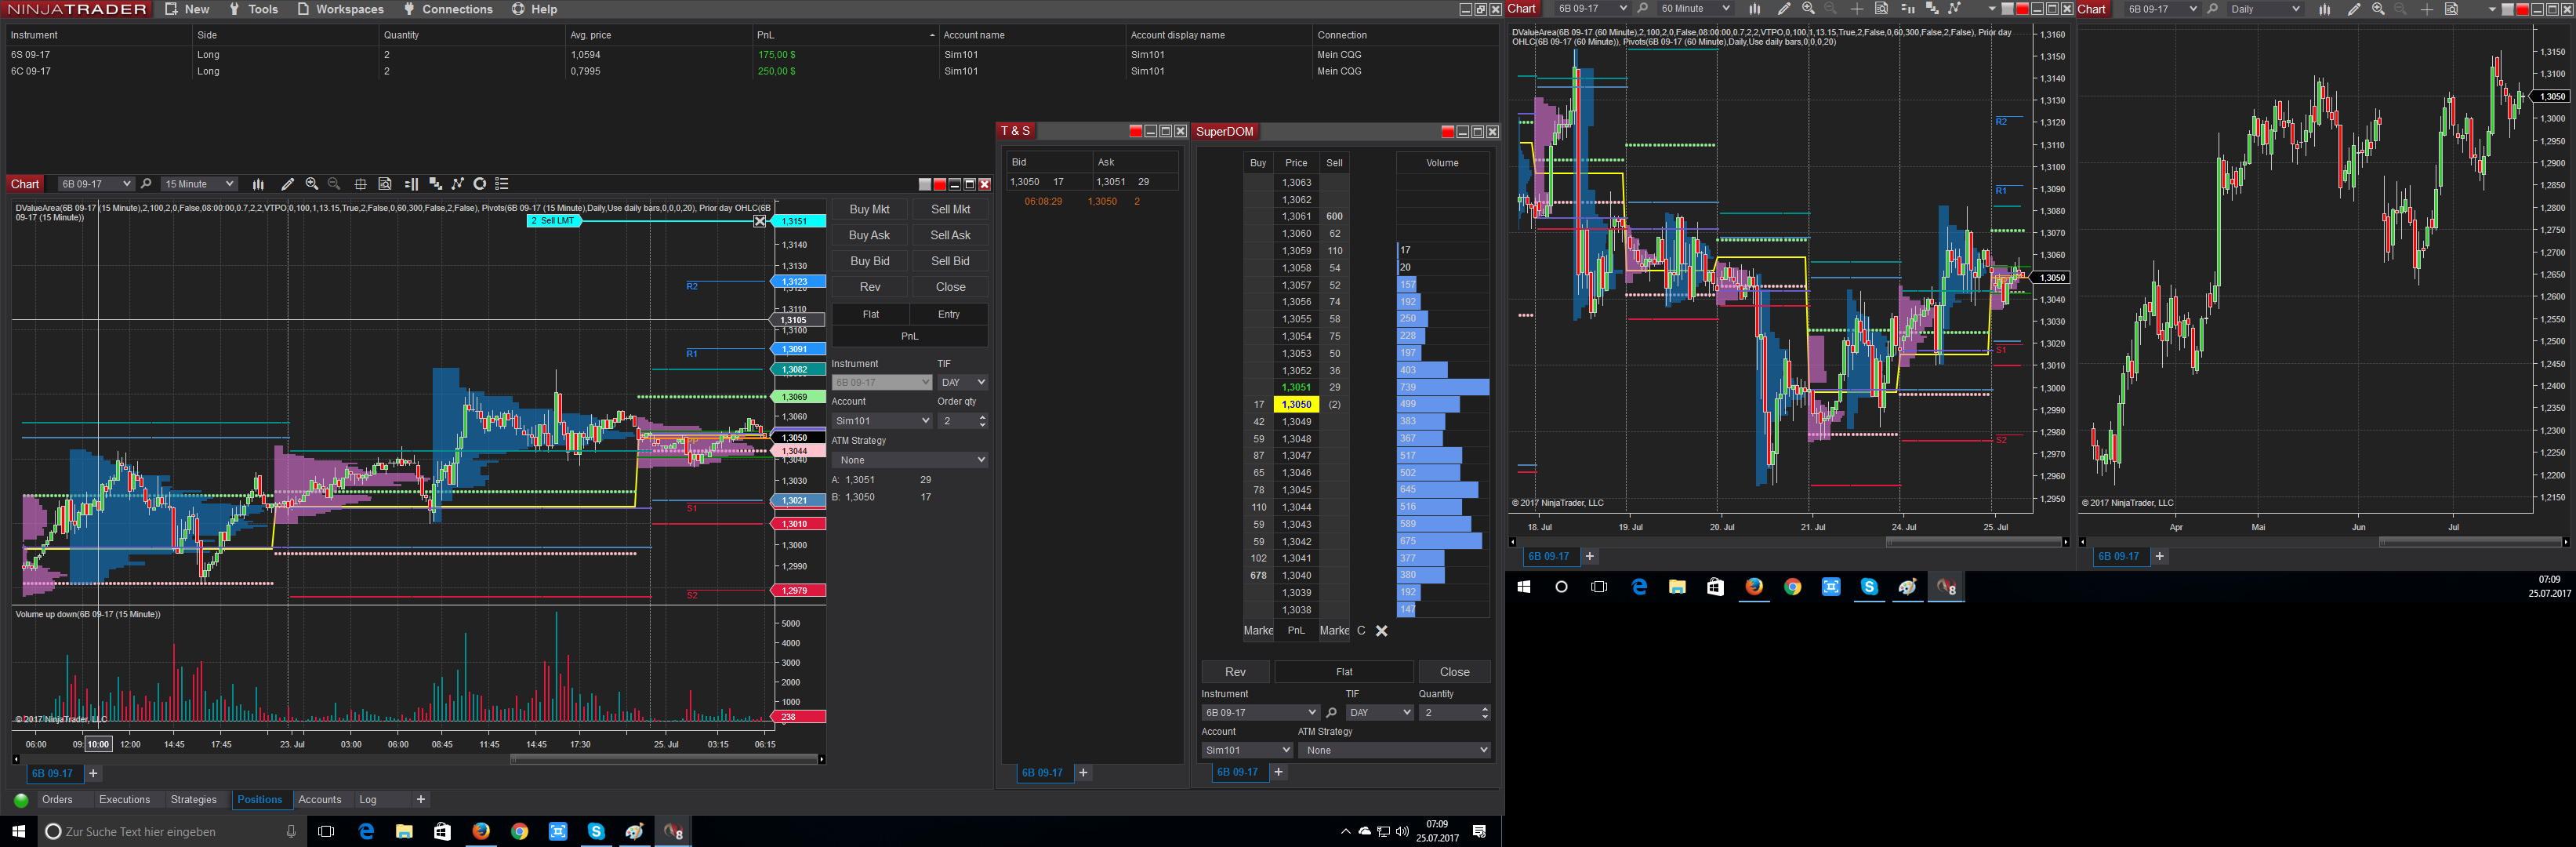Adjust Order qty stepper in chart trader
The width and height of the screenshot is (2576, 847).
[982, 421]
